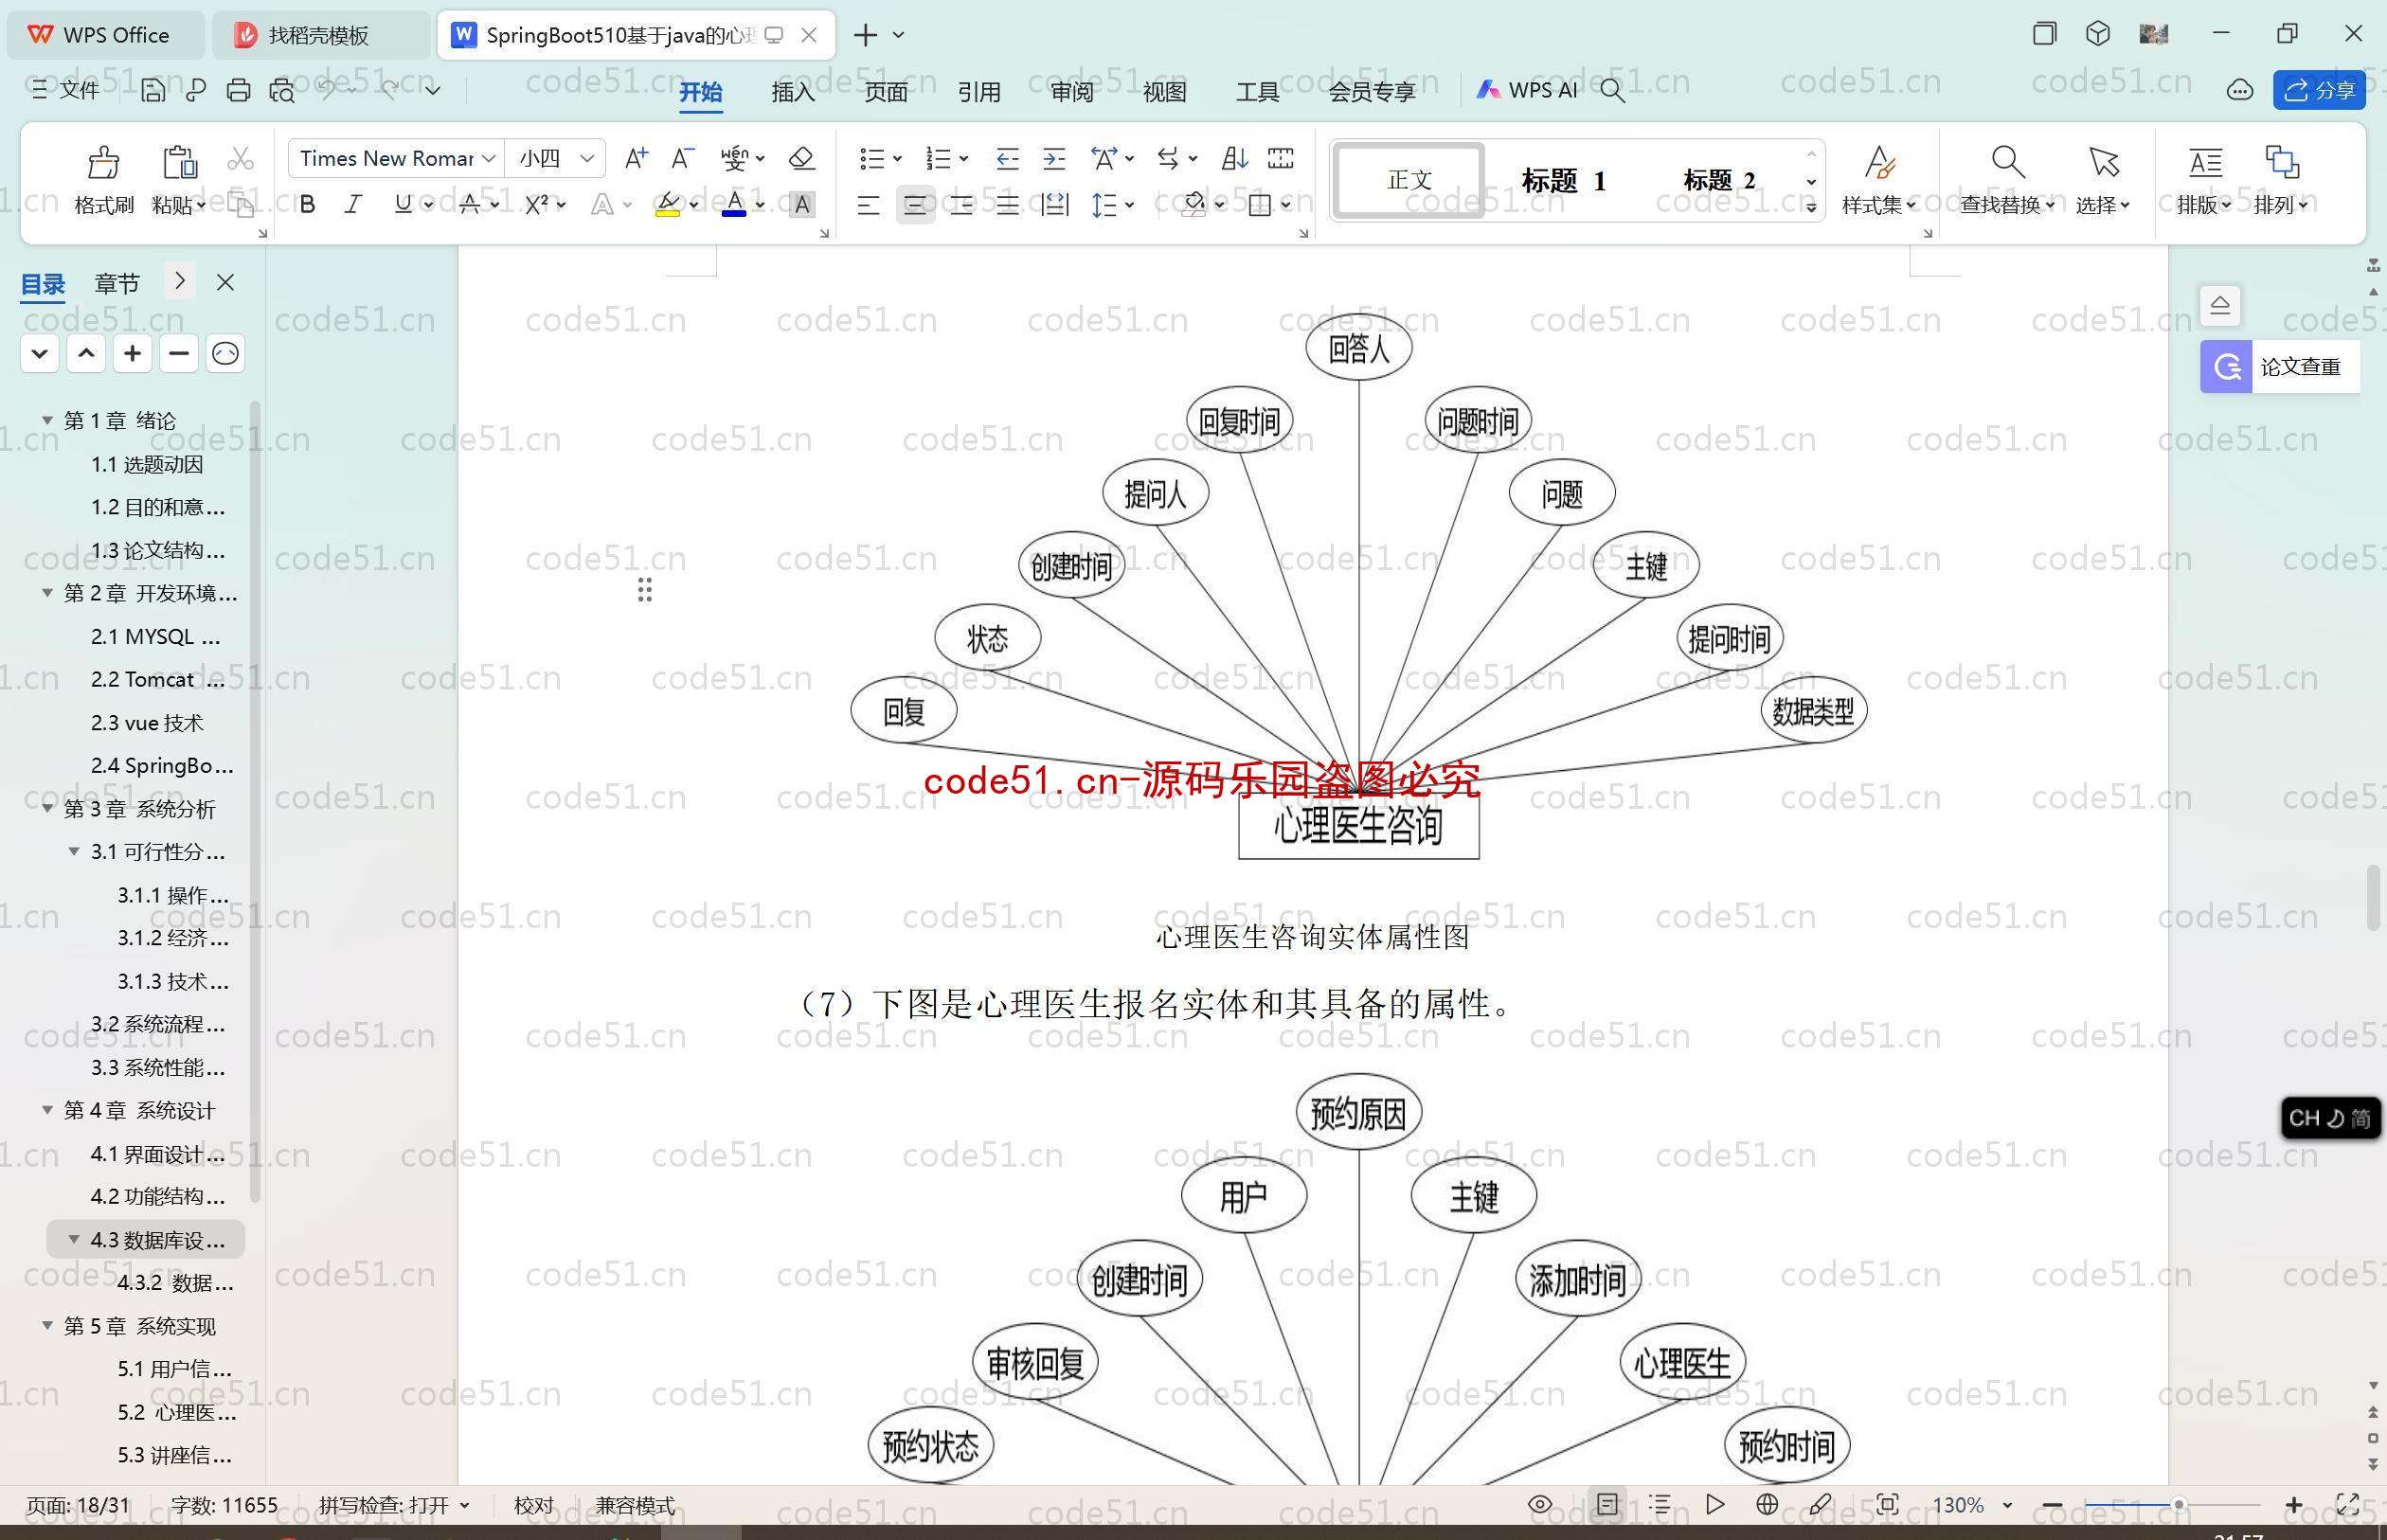Collapse the 3.1 可行性分 tree node

click(74, 851)
